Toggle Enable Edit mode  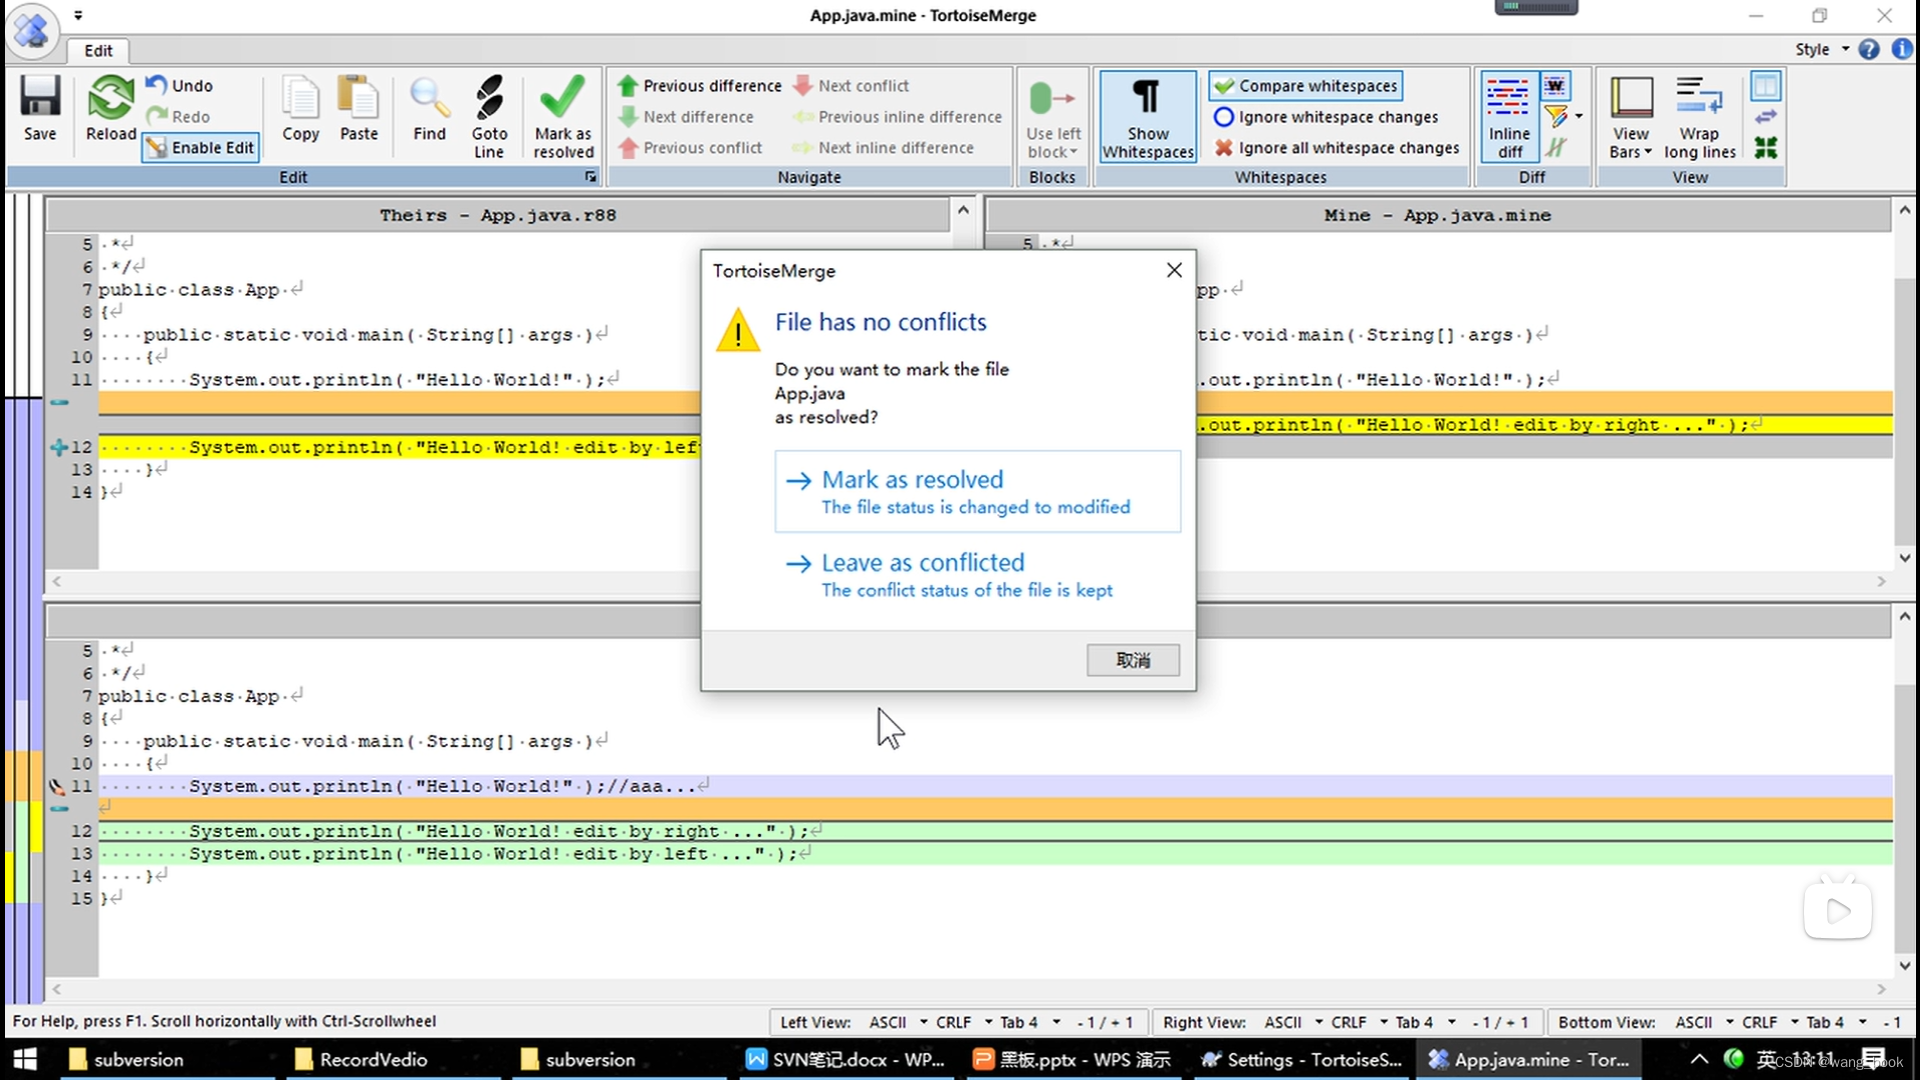click(201, 148)
